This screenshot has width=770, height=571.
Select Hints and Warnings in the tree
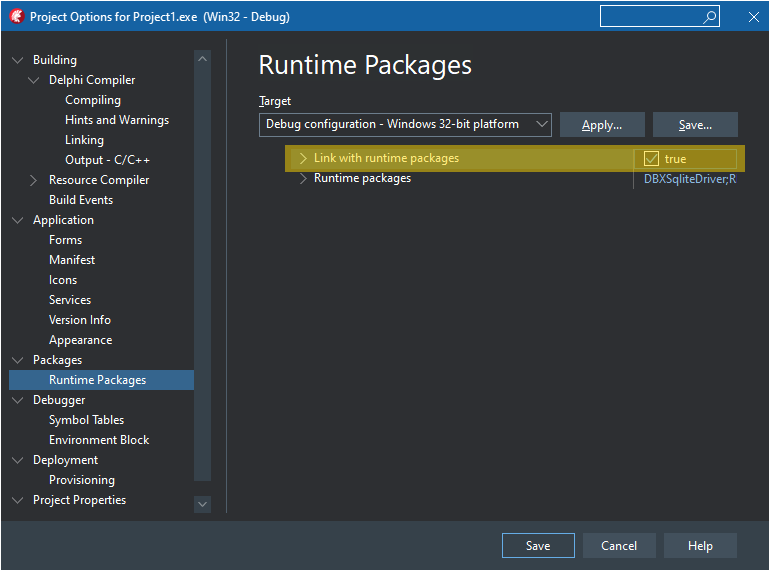pos(116,120)
